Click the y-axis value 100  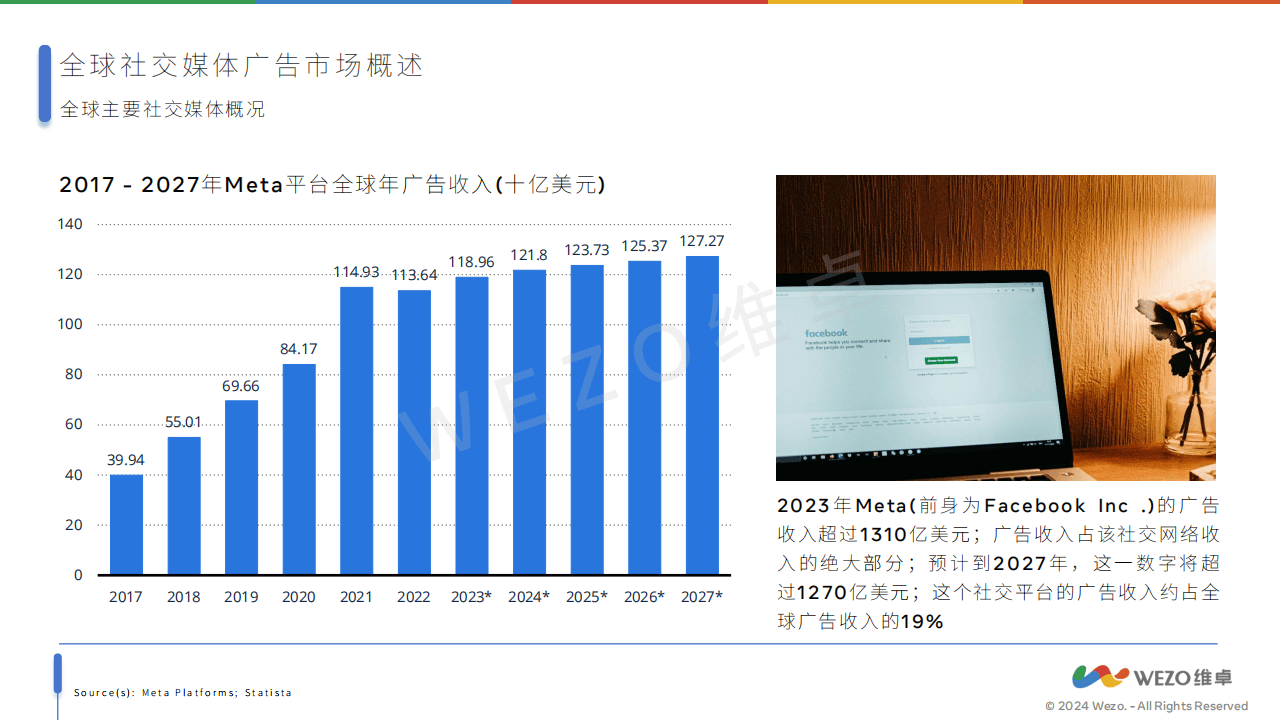pyautogui.click(x=71, y=324)
